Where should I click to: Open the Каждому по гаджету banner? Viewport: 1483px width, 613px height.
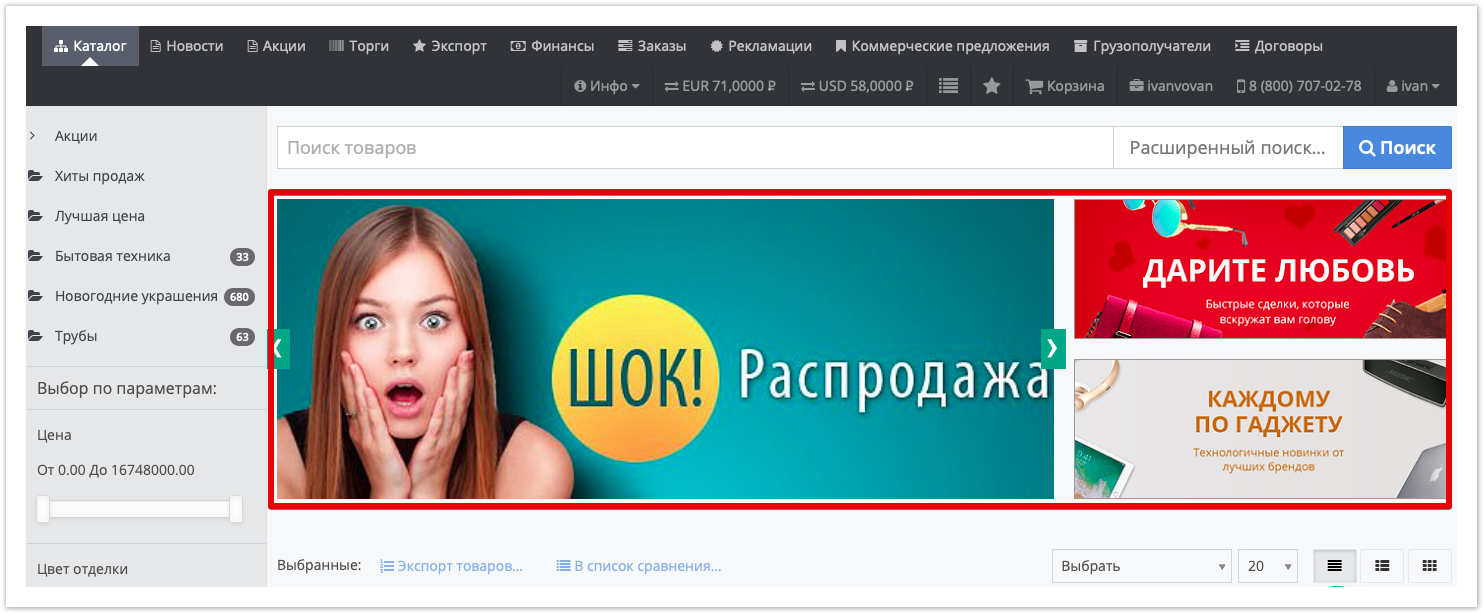[x=1260, y=429]
